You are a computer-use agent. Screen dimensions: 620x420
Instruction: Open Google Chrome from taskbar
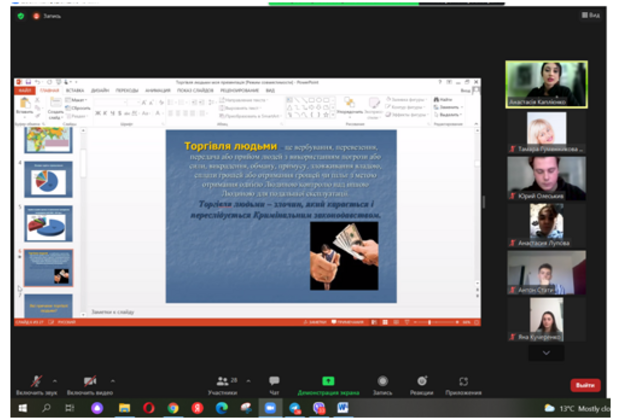[x=173, y=408]
